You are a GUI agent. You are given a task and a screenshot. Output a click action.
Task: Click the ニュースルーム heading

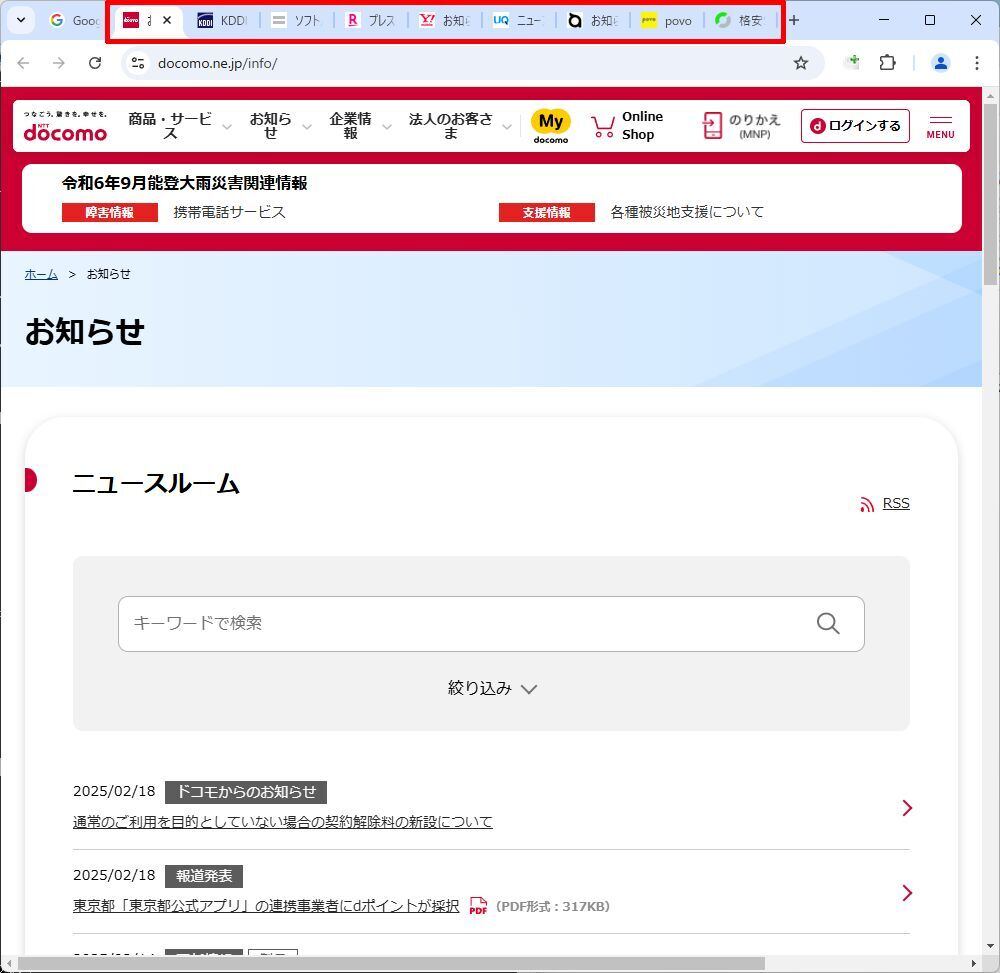[156, 483]
